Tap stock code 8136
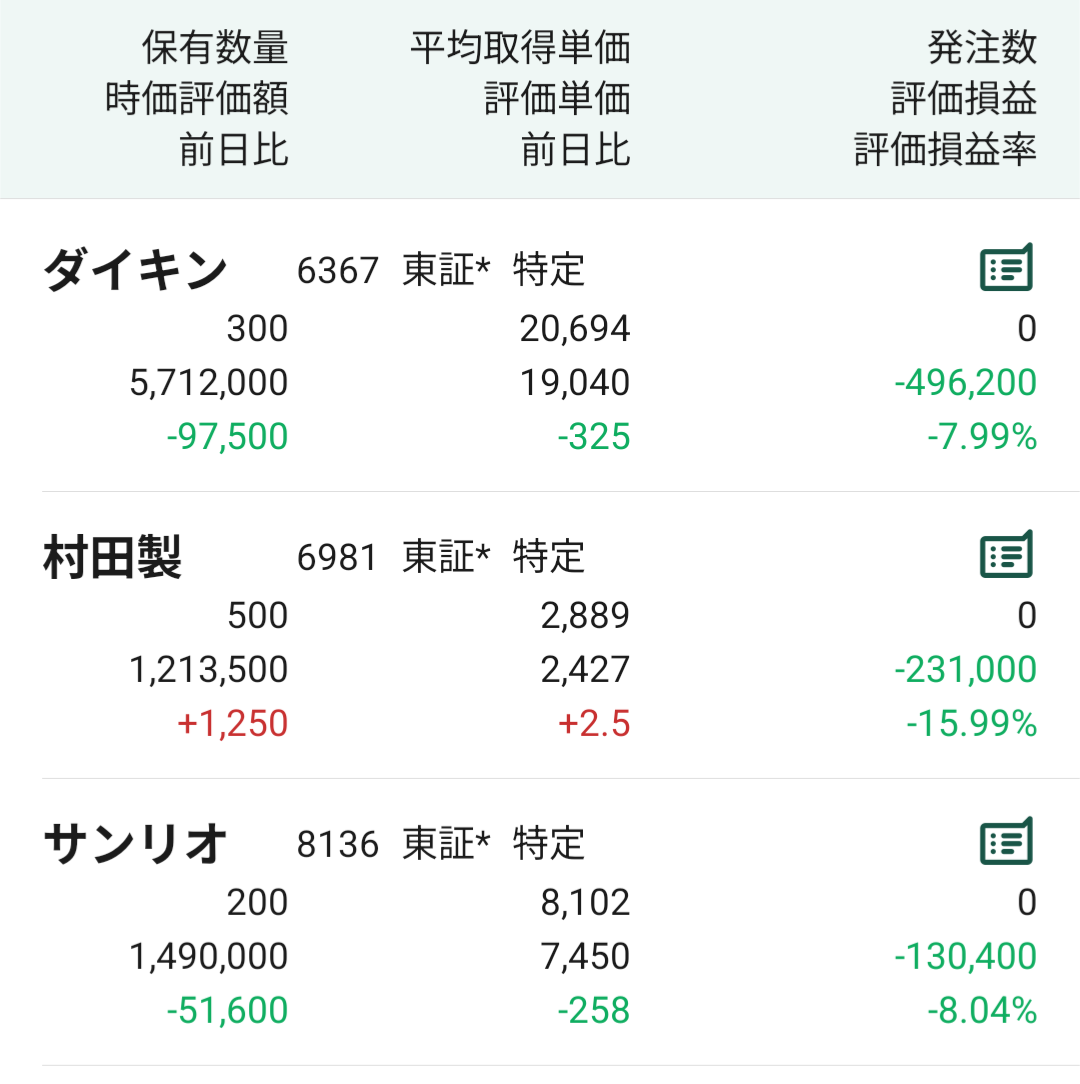1080x1084 pixels. tap(337, 844)
